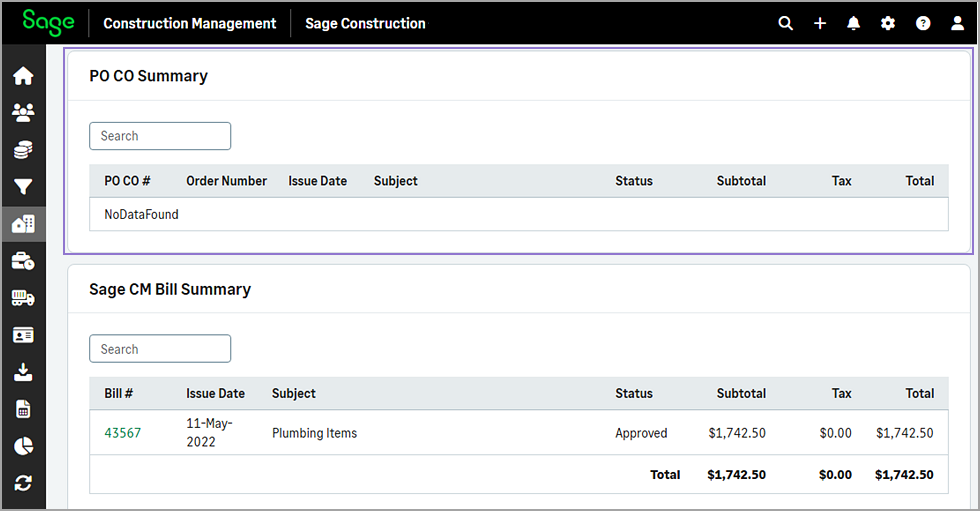Sort by Bill # column header
Image resolution: width=980 pixels, height=511 pixels.
tap(119, 394)
